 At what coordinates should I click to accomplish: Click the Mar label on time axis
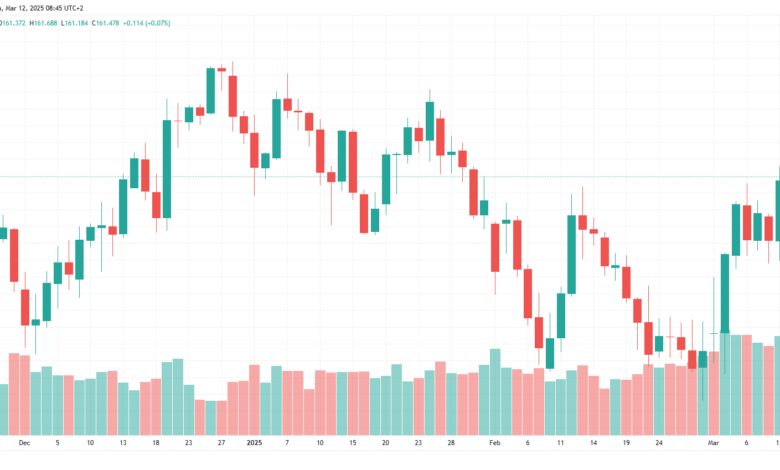pos(713,443)
